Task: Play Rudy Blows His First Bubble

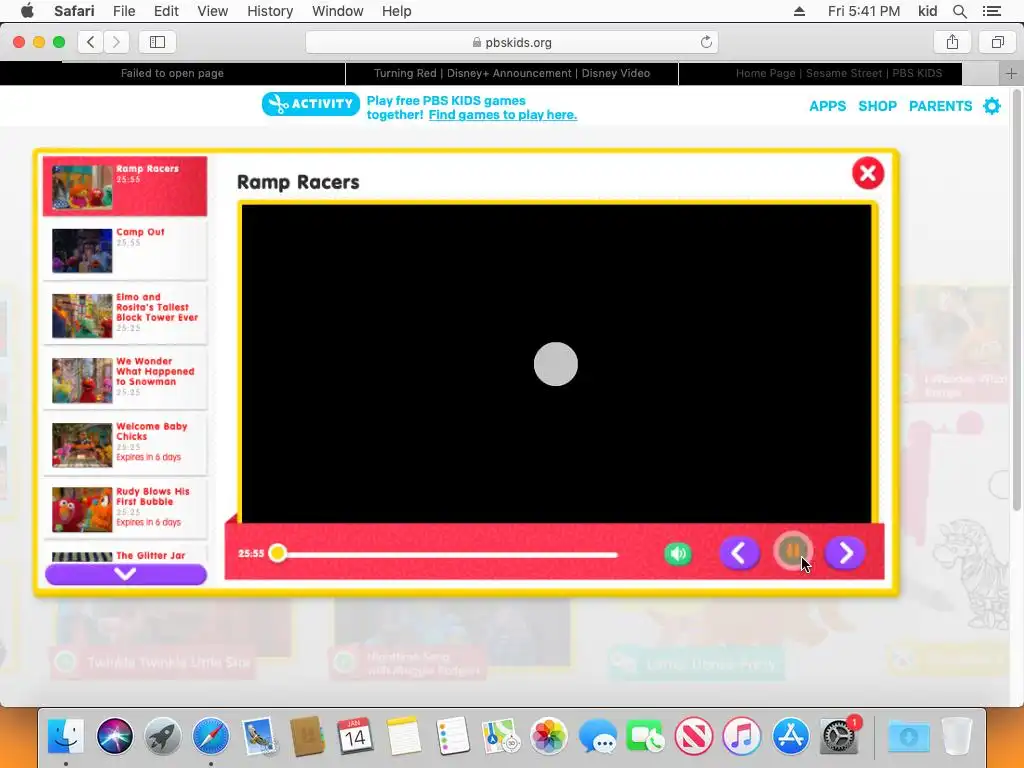Action: (125, 509)
